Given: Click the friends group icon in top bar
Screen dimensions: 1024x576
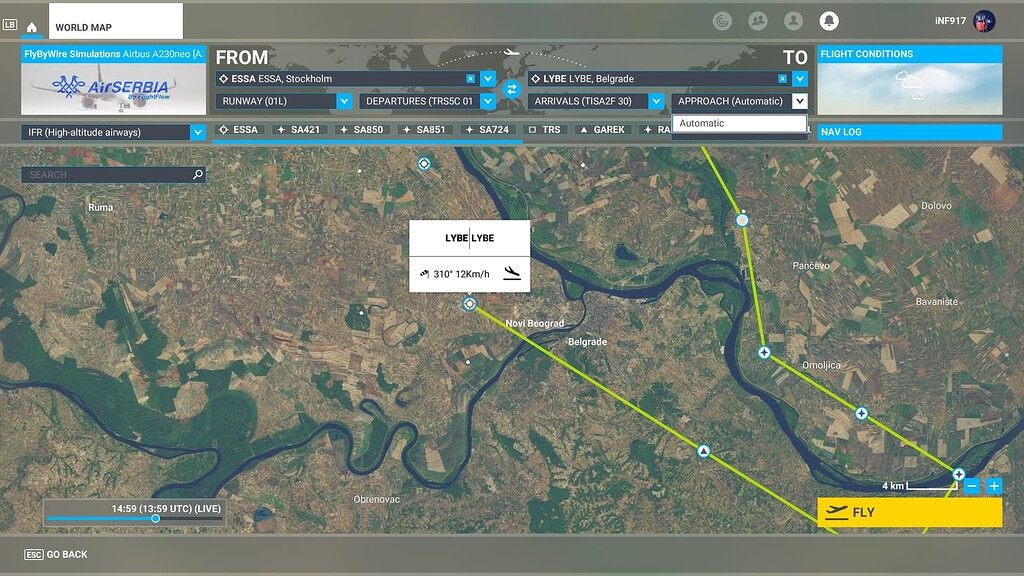Looking at the screenshot, I should tap(758, 20).
